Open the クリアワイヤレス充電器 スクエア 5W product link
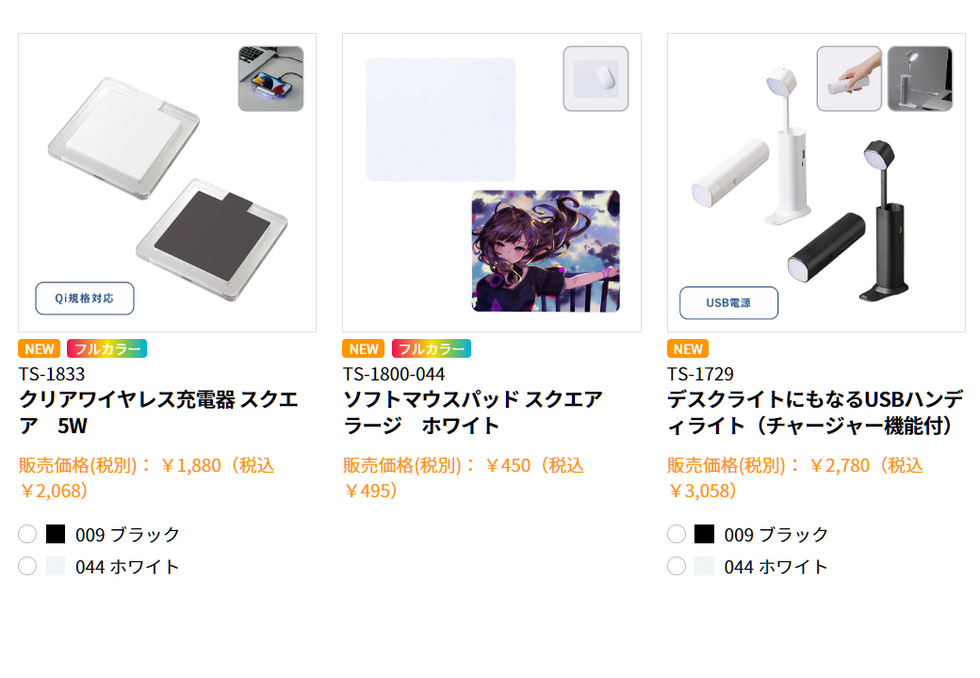 pyautogui.click(x=159, y=412)
